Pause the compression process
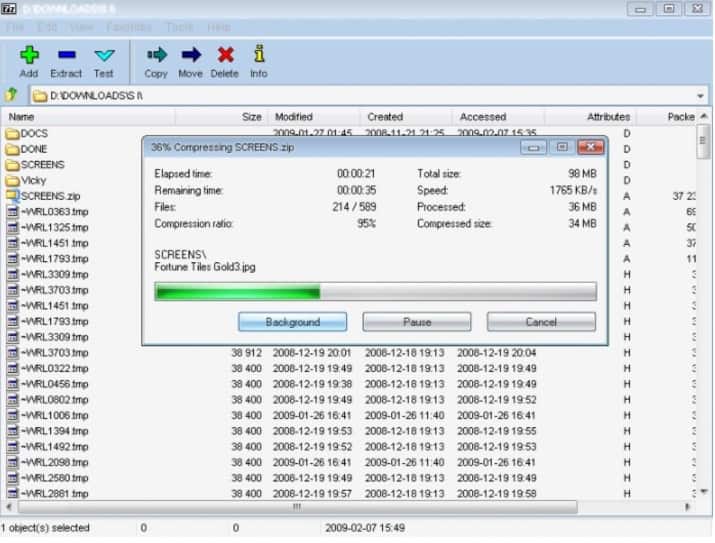Viewport: 715px width, 543px height. 416,322
